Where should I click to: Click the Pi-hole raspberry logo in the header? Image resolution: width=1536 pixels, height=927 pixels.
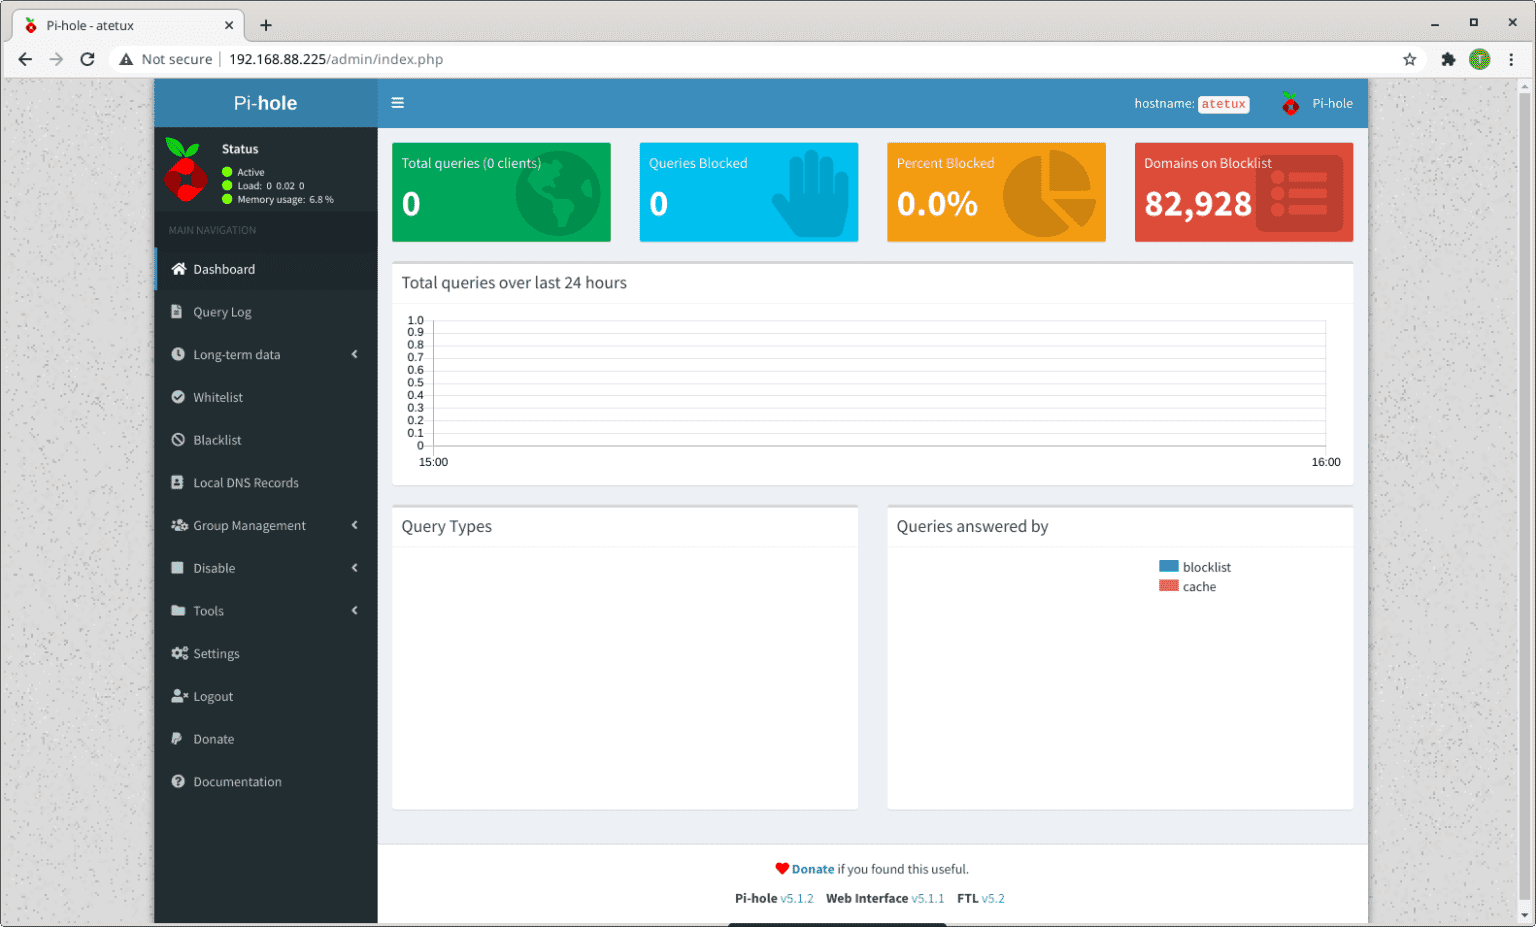point(1288,103)
